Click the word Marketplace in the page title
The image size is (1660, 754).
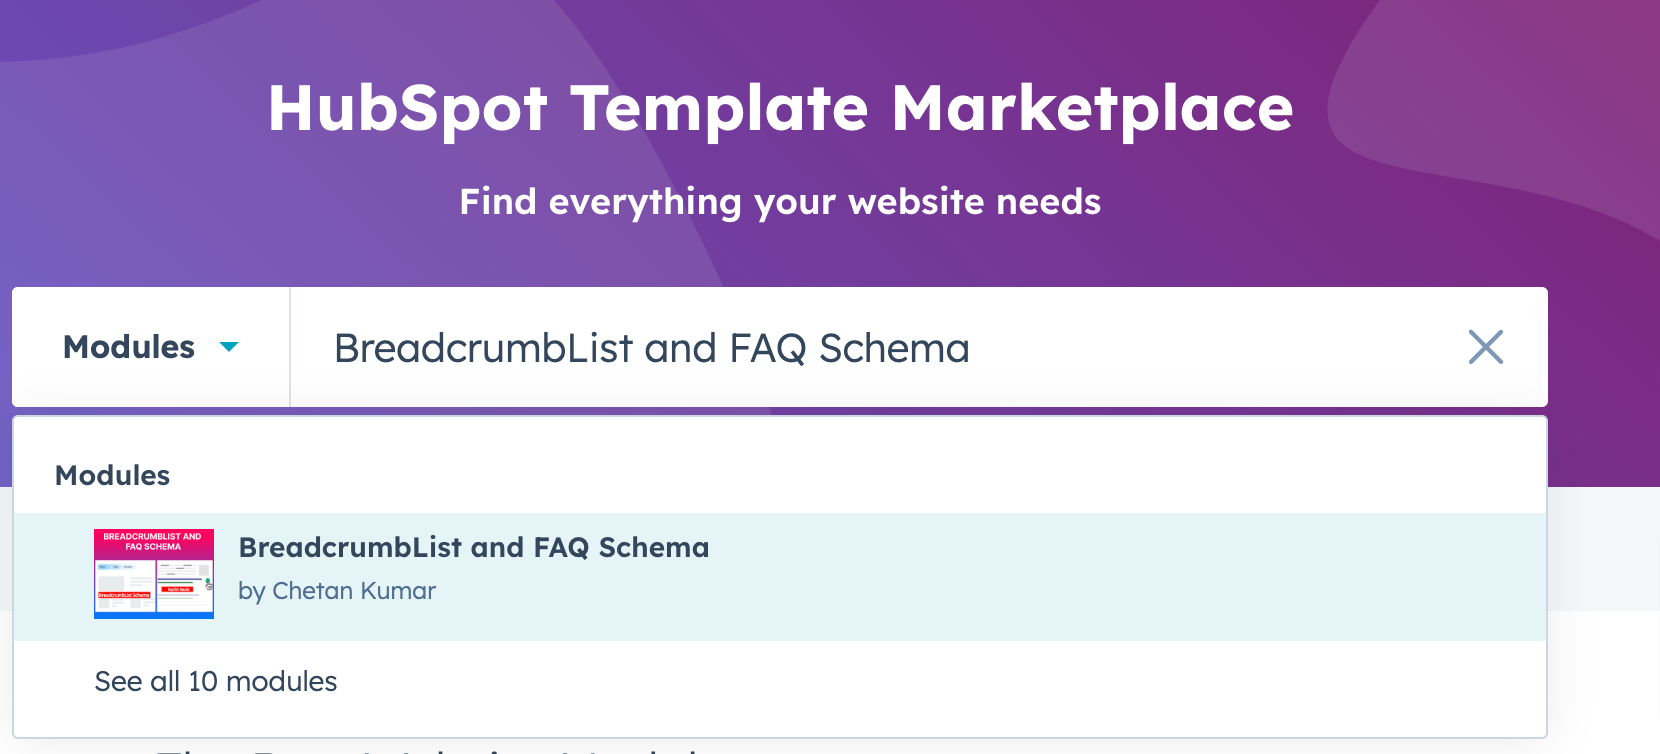click(x=1092, y=108)
